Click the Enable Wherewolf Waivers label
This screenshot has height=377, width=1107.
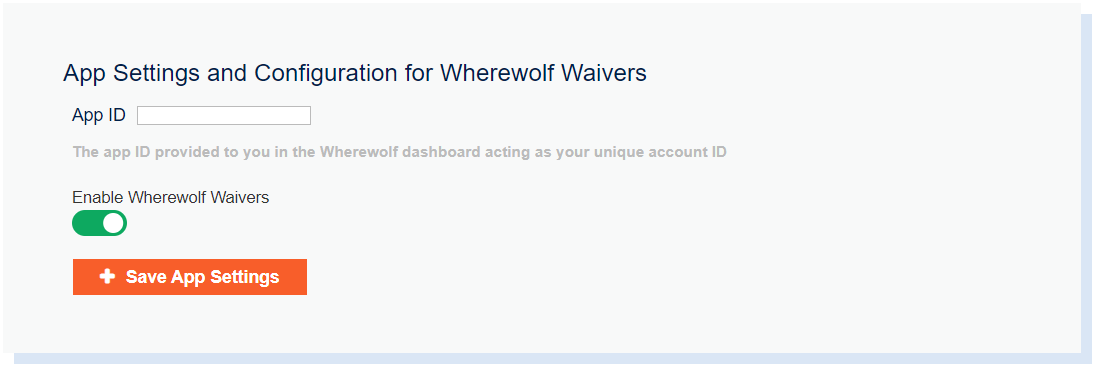coord(171,198)
